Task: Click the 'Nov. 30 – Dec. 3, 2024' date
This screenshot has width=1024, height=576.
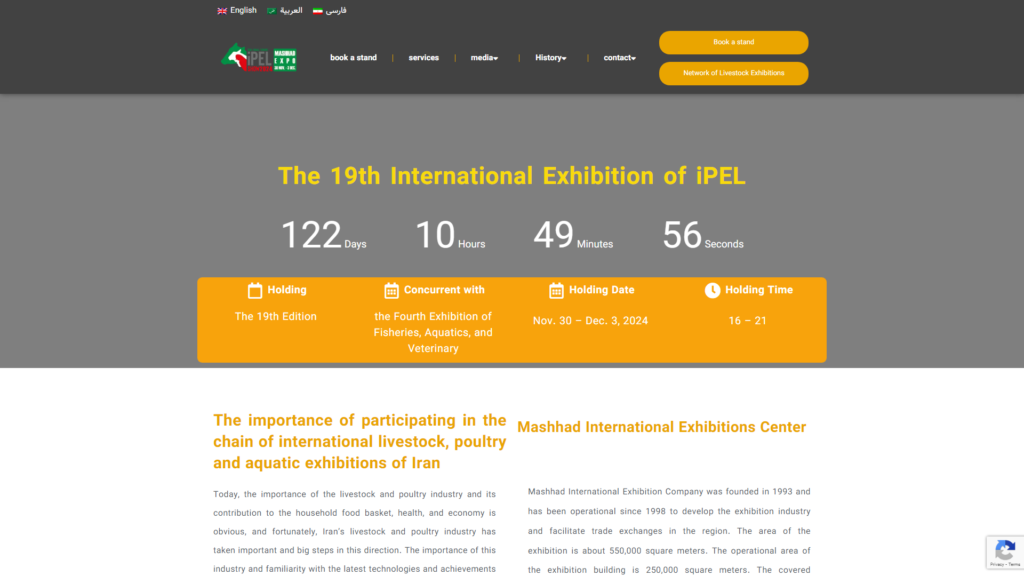Action: pos(590,321)
